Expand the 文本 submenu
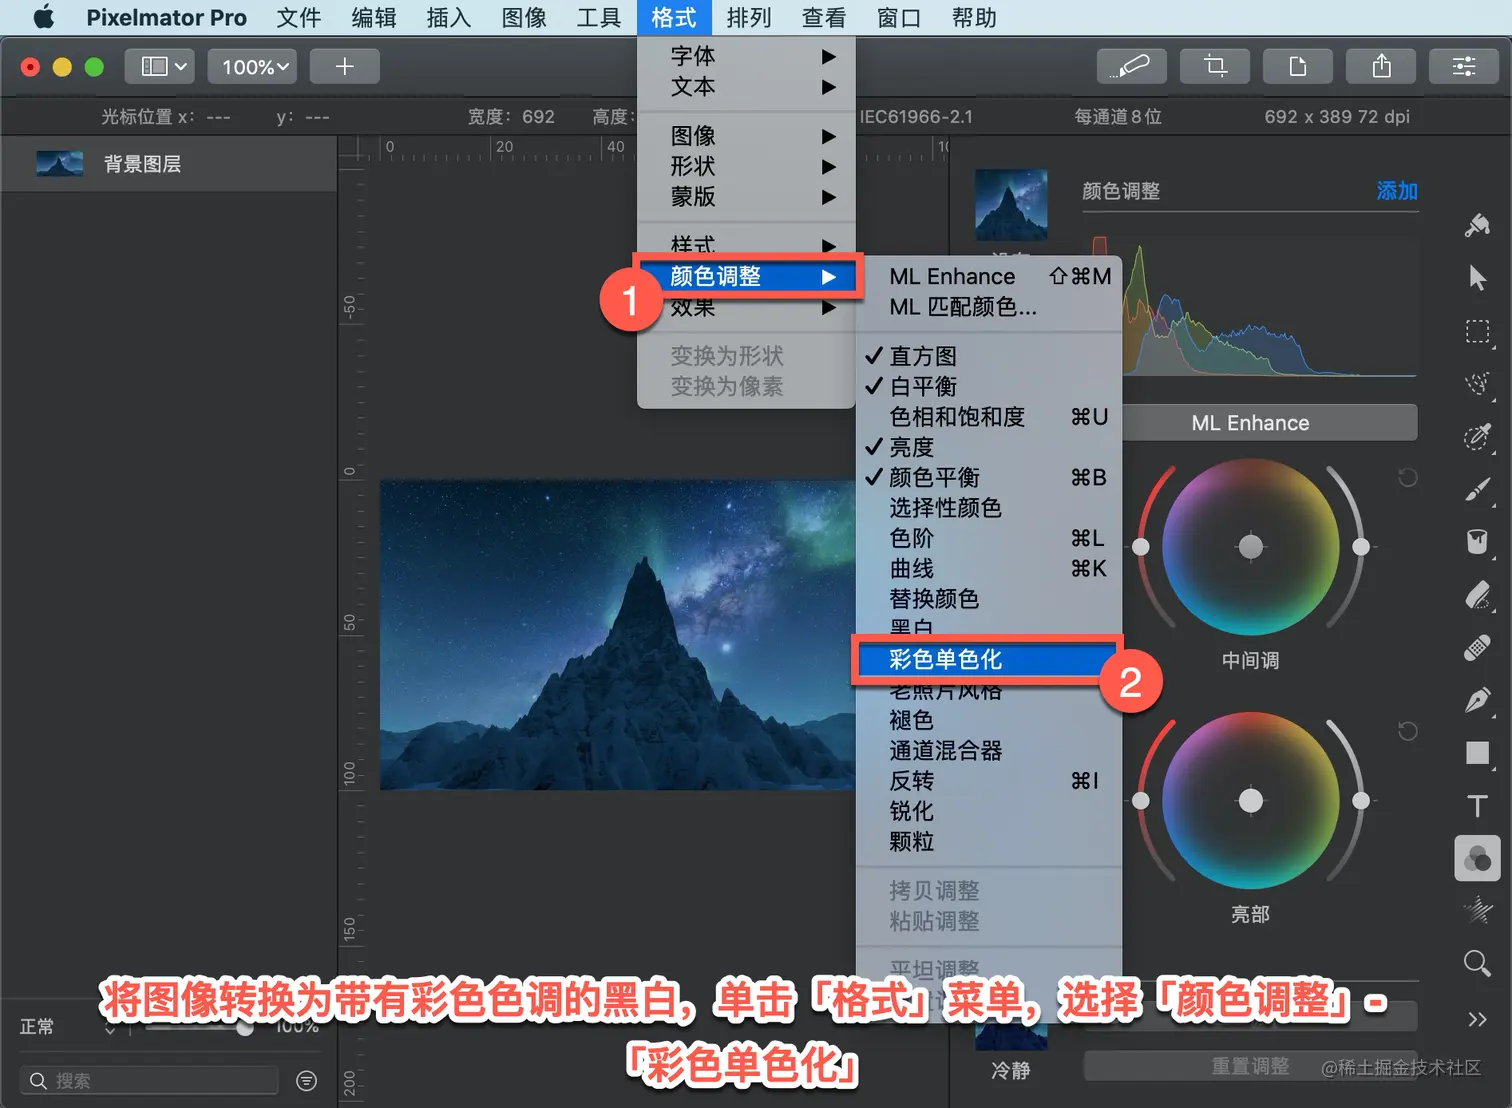 (746, 87)
